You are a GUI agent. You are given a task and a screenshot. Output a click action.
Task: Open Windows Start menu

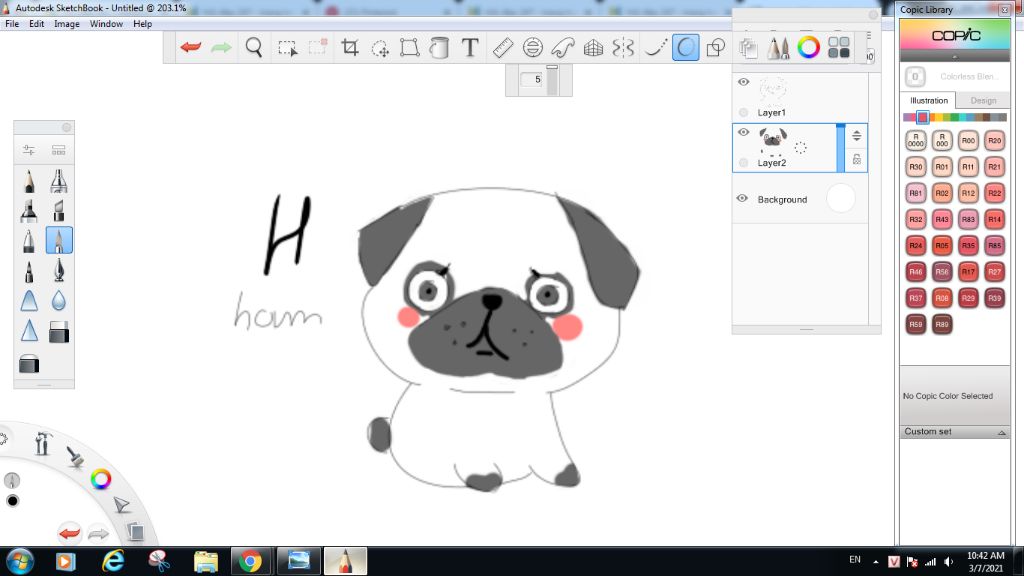[x=20, y=561]
